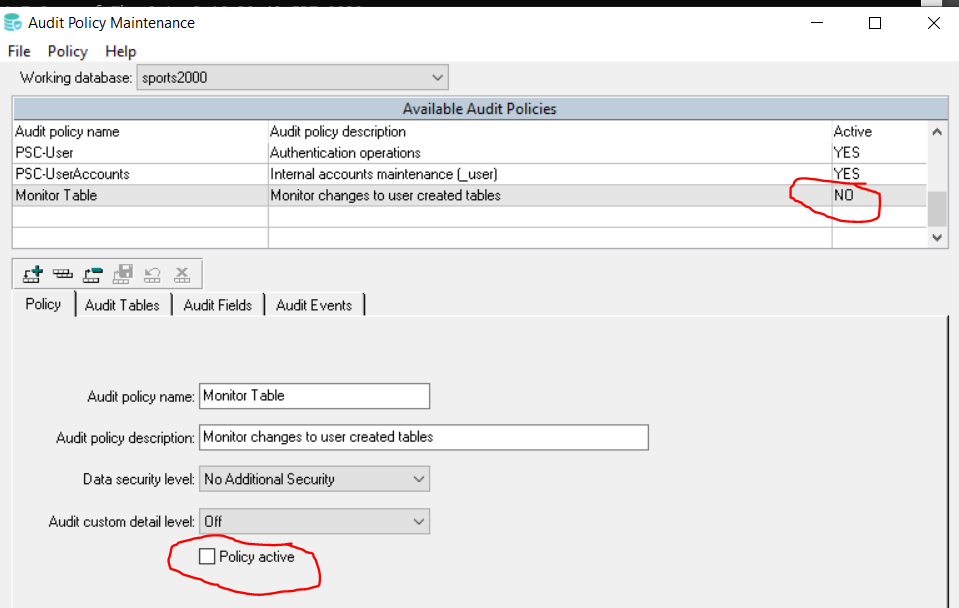The width and height of the screenshot is (959, 608).
Task: Open the Audit custom detail level dropdown
Action: (x=314, y=521)
